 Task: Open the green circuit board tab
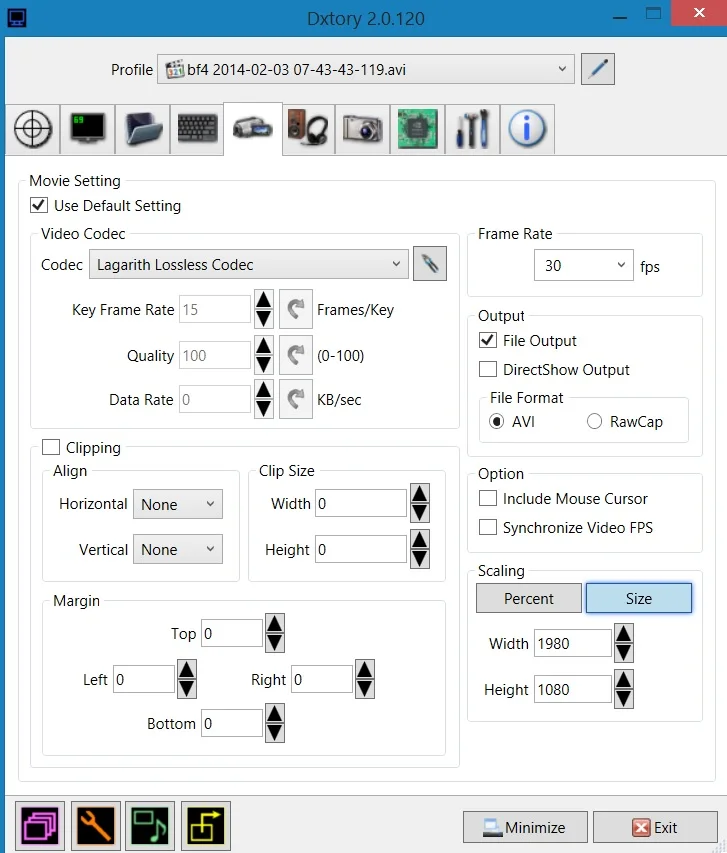pos(417,129)
